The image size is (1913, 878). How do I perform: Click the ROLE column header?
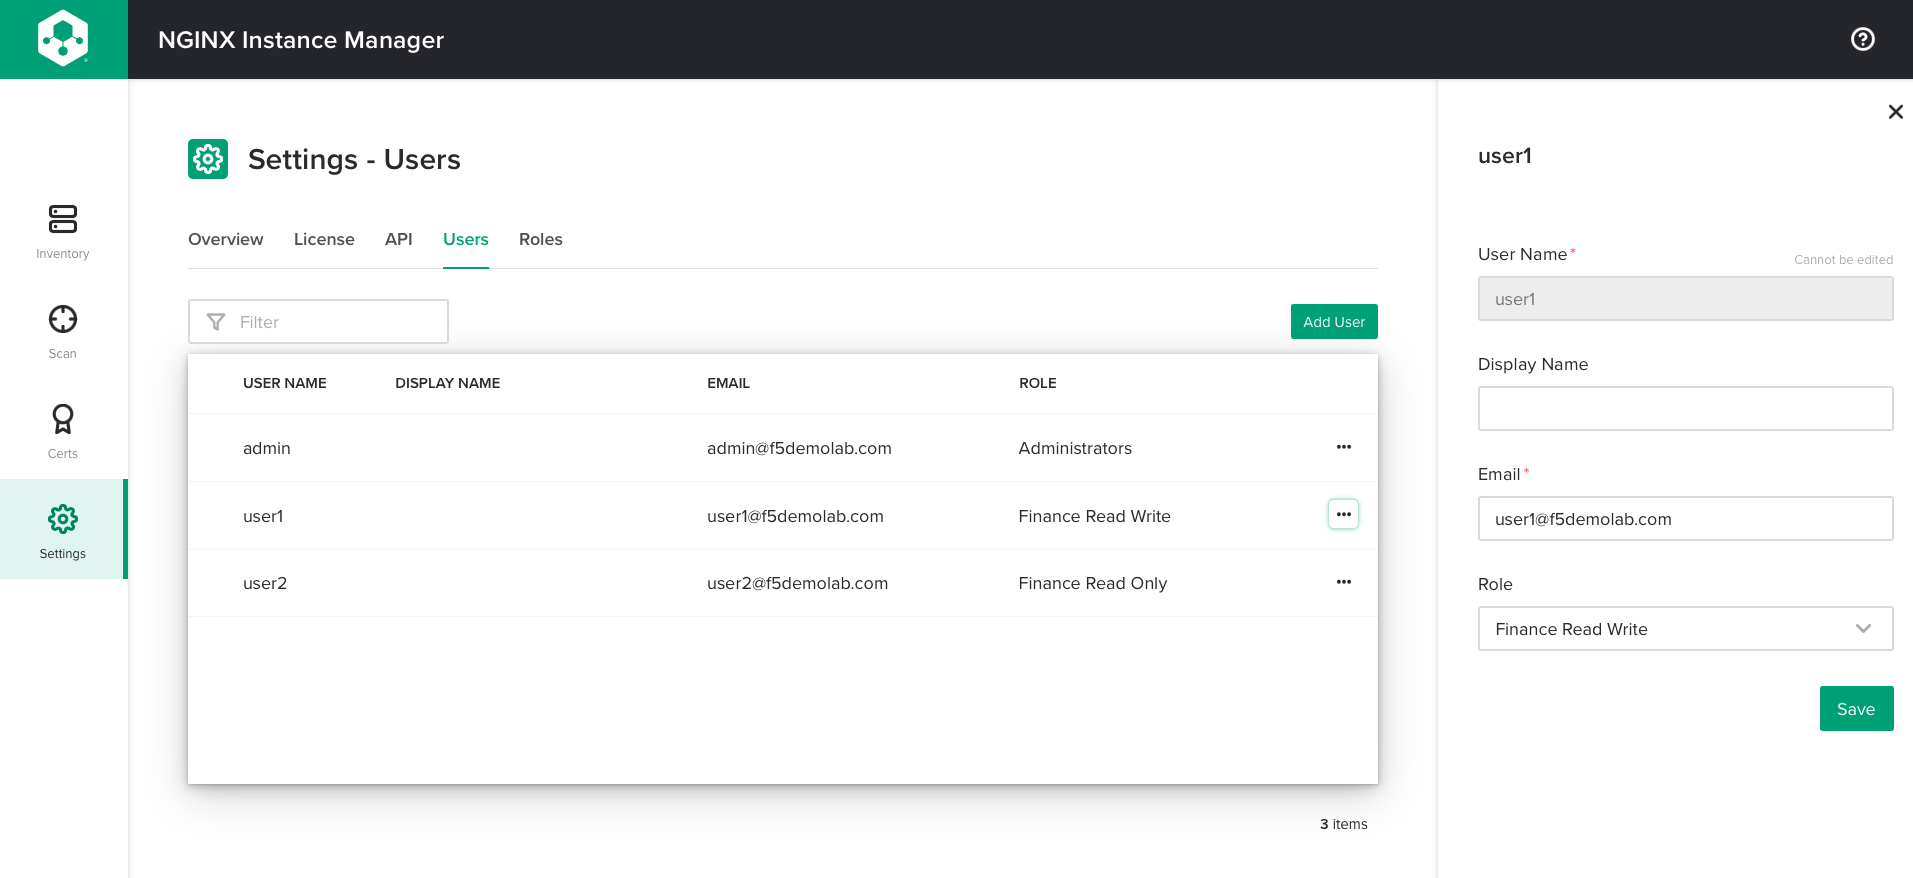tap(1037, 383)
